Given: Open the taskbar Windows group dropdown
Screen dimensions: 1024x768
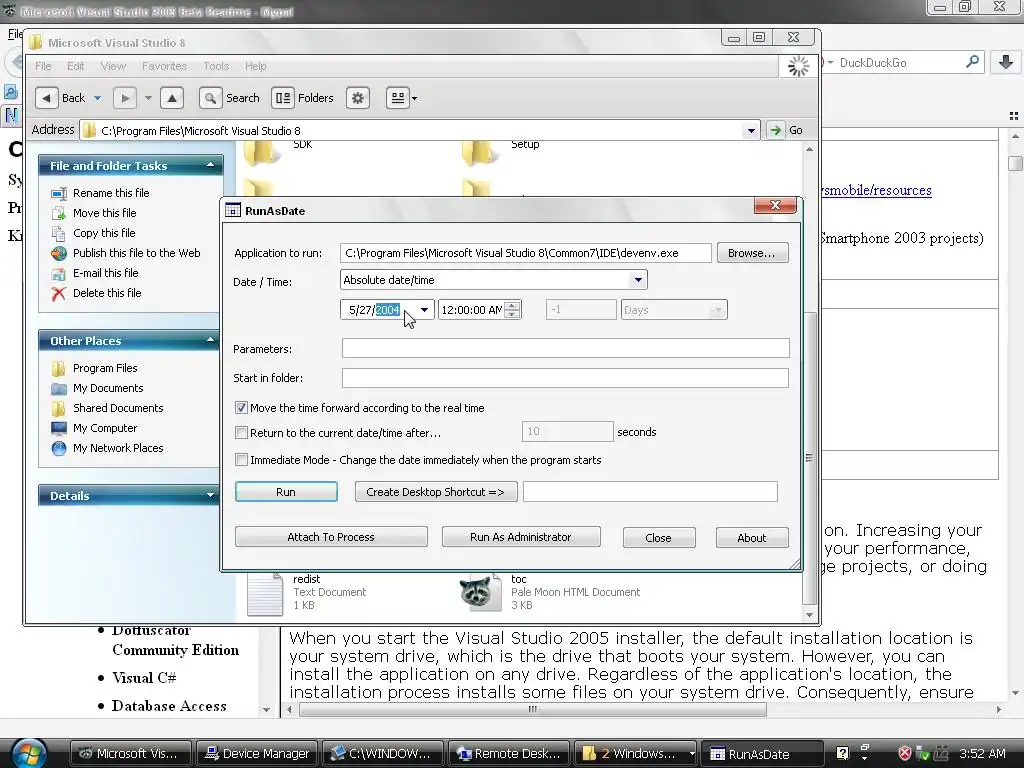Looking at the screenshot, I should pos(692,754).
